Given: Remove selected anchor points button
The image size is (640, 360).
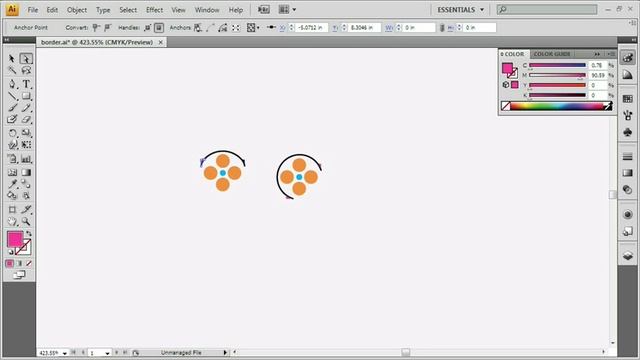Looking at the screenshot, I should (x=198, y=28).
